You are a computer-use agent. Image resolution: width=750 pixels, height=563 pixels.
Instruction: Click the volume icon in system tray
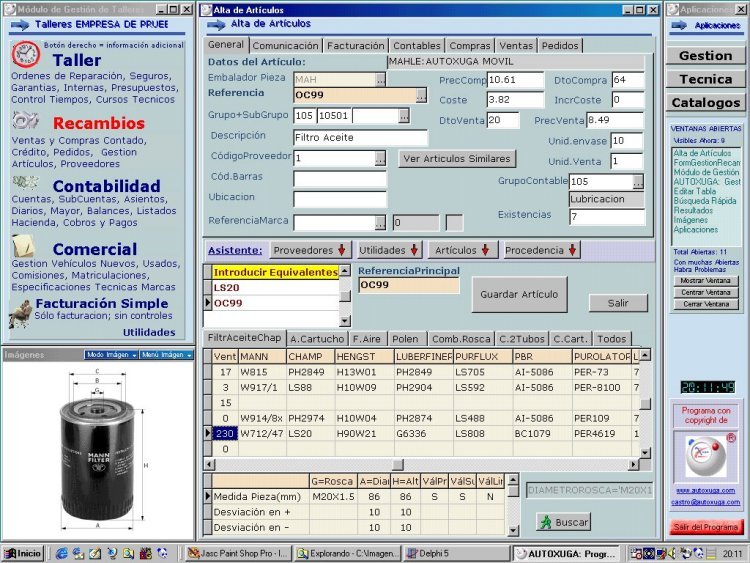[672, 553]
